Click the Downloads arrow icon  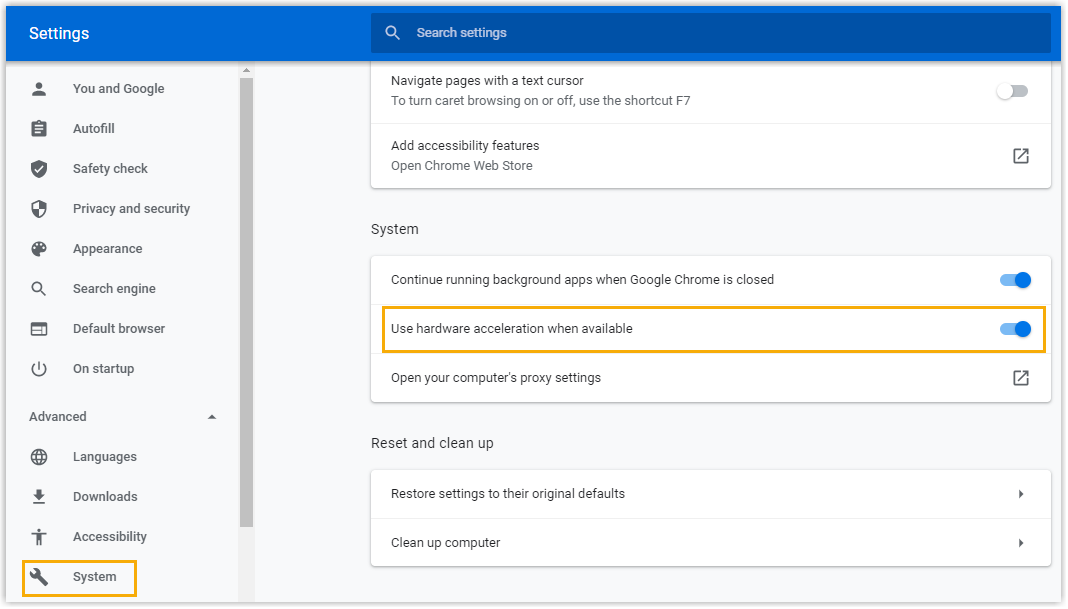pos(39,497)
